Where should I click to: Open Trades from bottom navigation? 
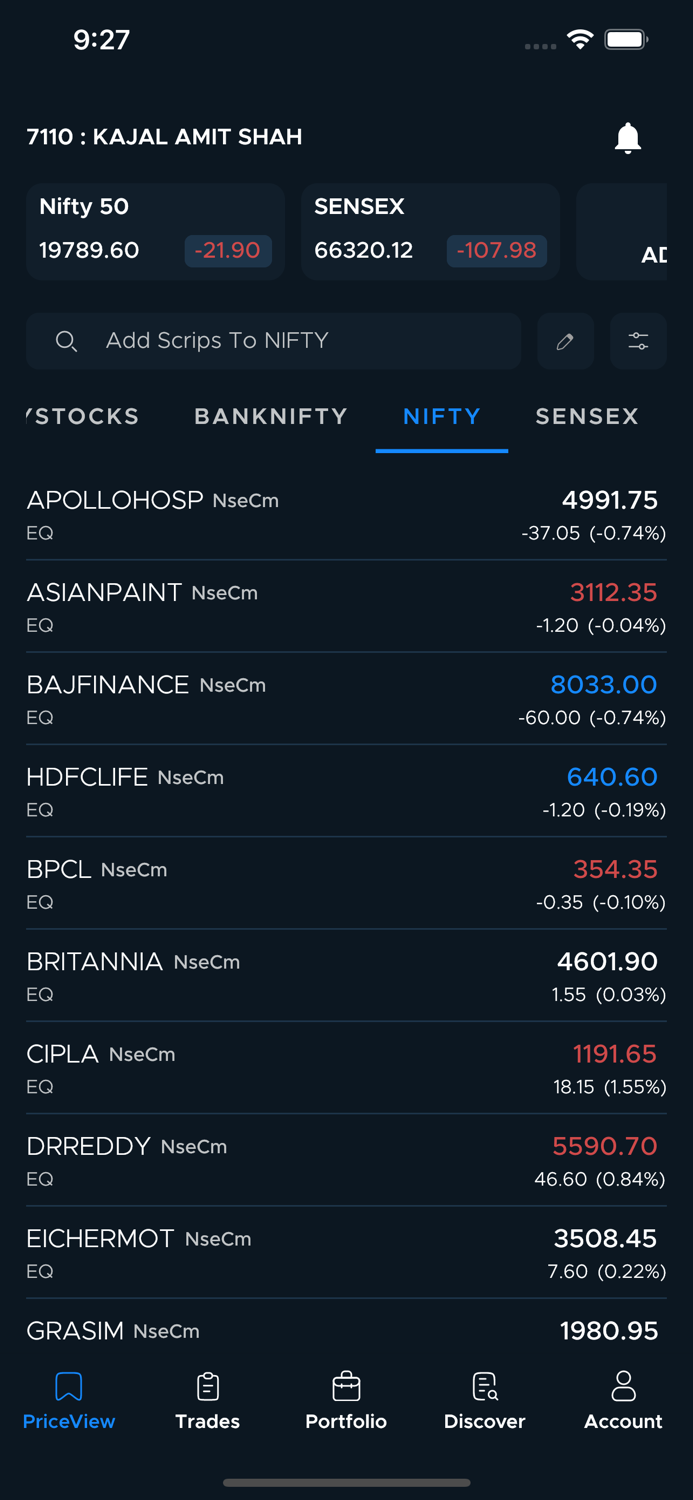coord(207,1400)
